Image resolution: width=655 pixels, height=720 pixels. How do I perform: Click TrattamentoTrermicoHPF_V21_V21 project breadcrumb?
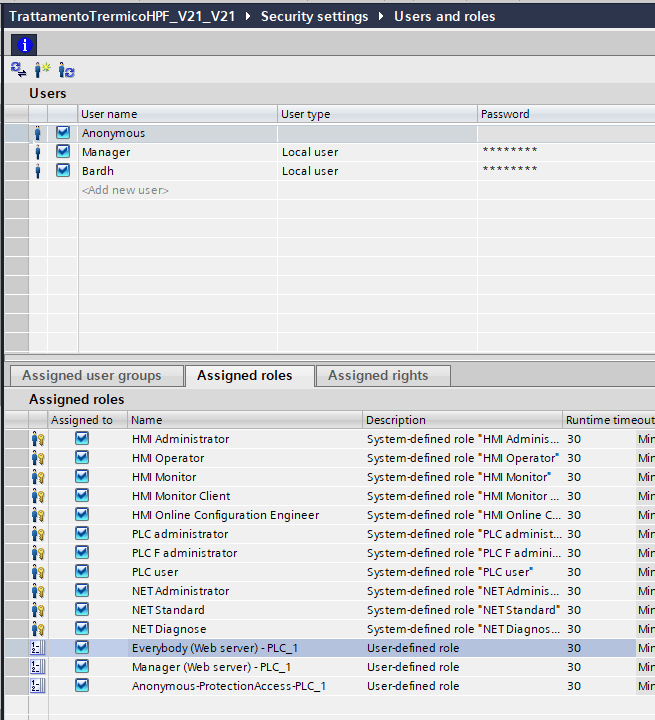pyautogui.click(x=122, y=17)
